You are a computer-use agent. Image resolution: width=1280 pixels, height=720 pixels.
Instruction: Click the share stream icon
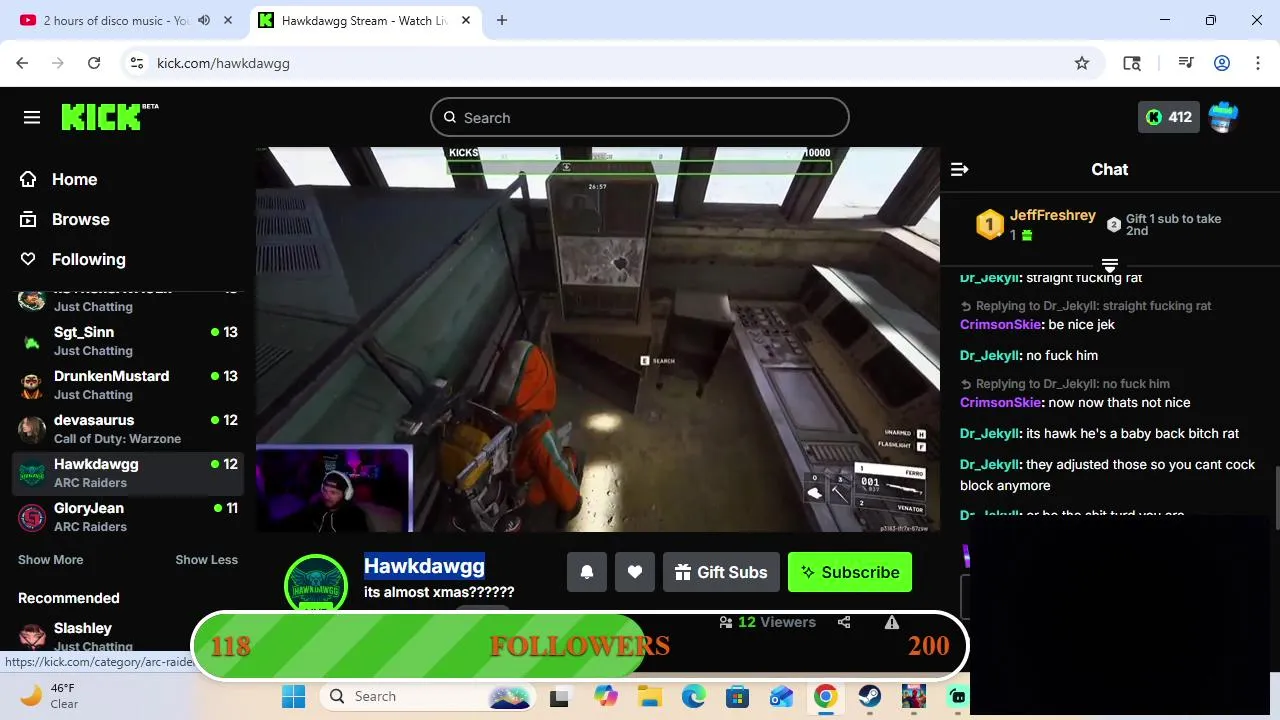point(844,622)
